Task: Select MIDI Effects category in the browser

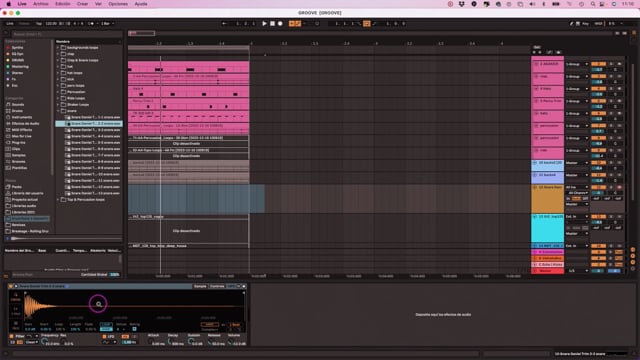Action: click(22, 130)
